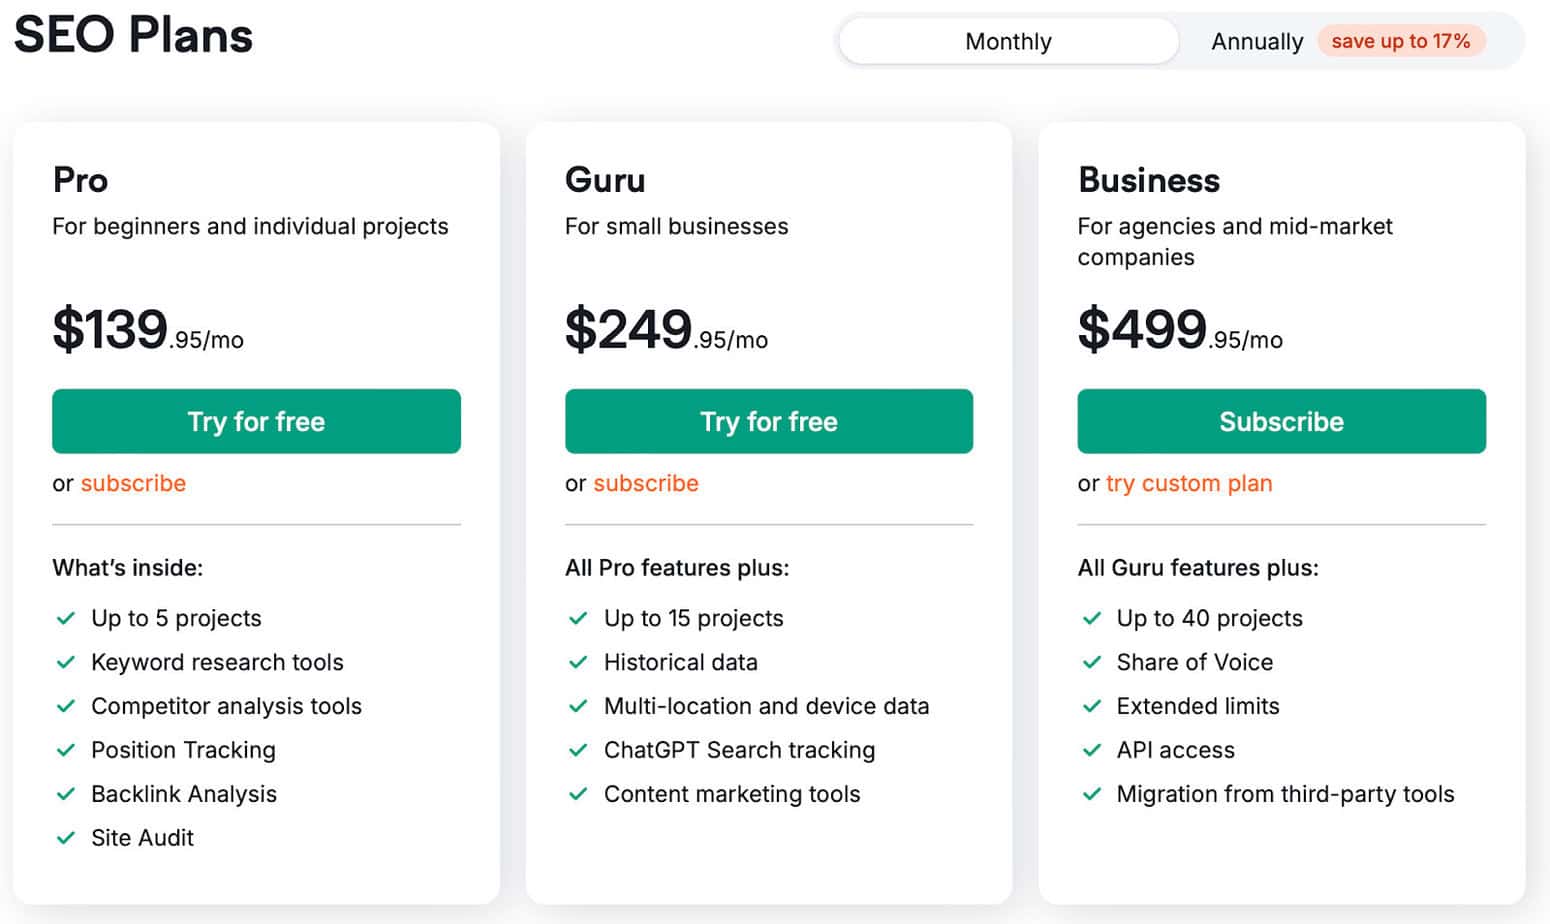The image size is (1550, 924).
Task: Open the 'try custom plan' link
Action: click(1189, 483)
